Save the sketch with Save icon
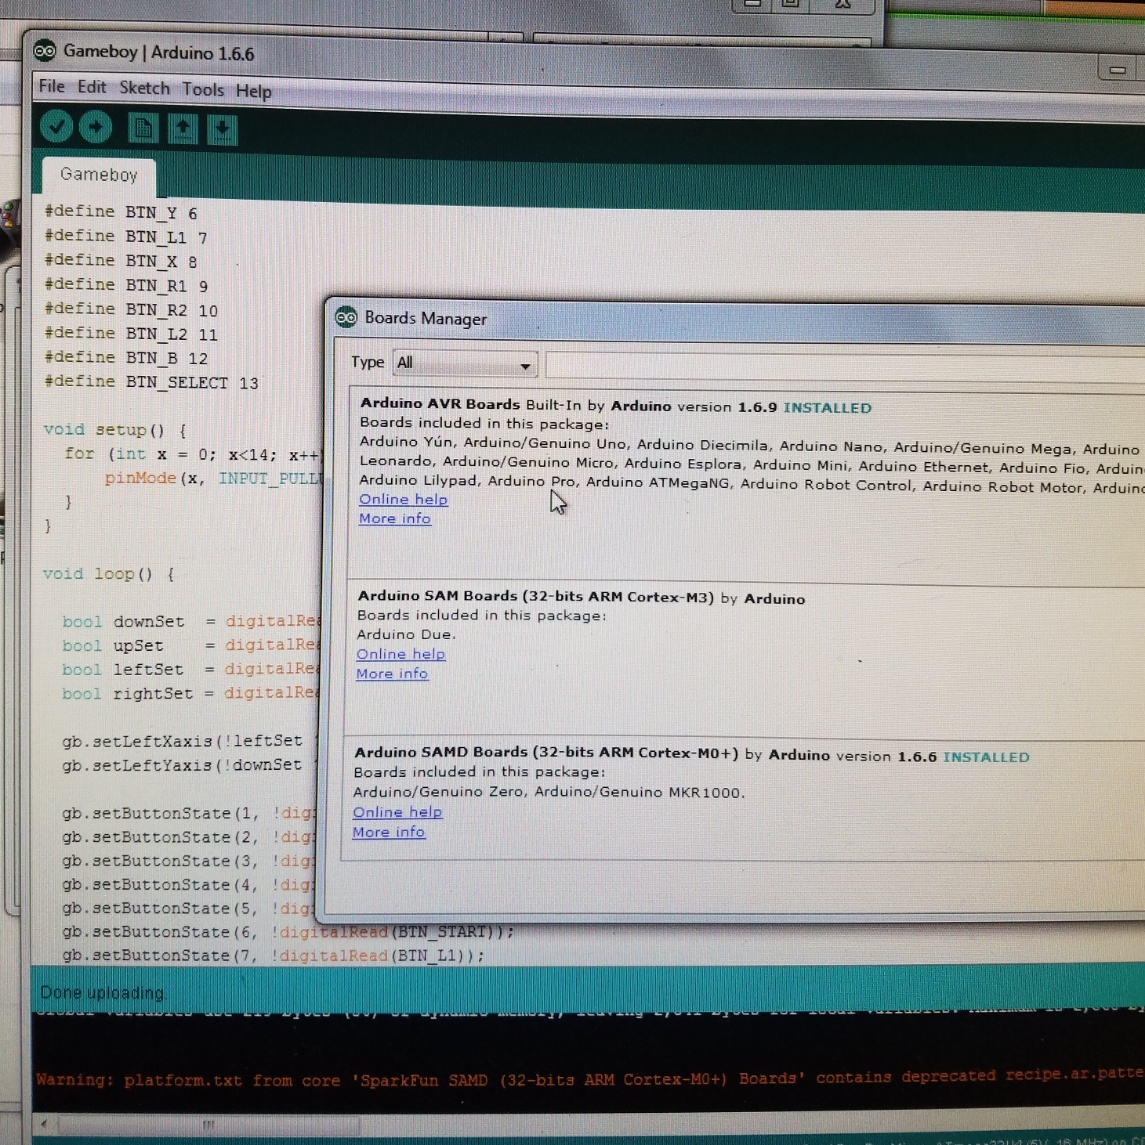The height and width of the screenshot is (1145, 1145). coord(222,130)
